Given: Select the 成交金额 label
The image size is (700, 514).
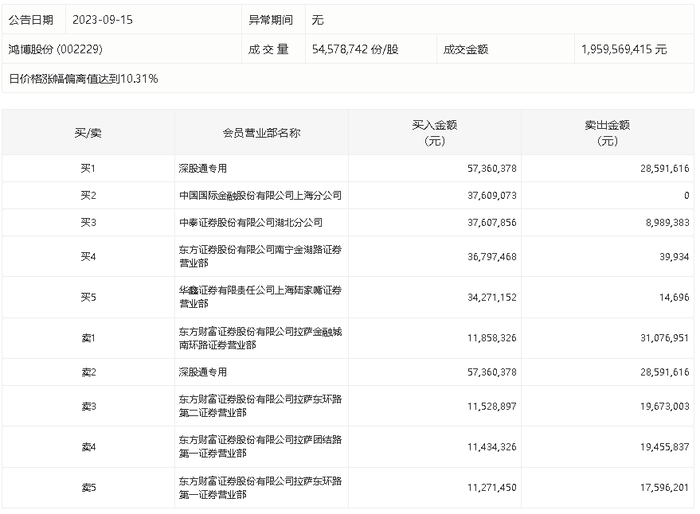Looking at the screenshot, I should [465, 49].
